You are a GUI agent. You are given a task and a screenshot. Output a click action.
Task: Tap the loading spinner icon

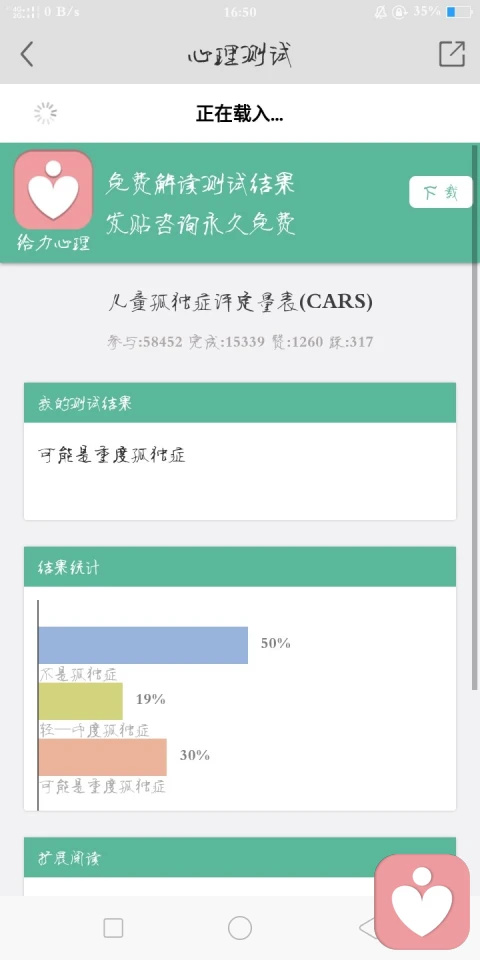click(45, 113)
